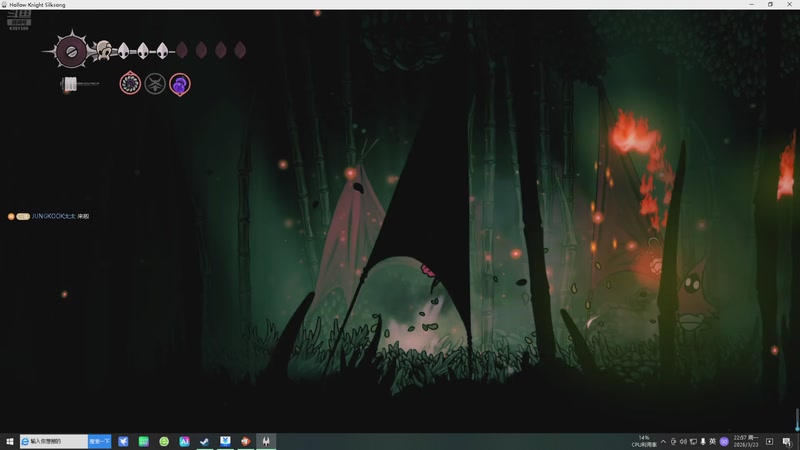
Task: Click the purple round tray icon
Action: (x=724, y=442)
